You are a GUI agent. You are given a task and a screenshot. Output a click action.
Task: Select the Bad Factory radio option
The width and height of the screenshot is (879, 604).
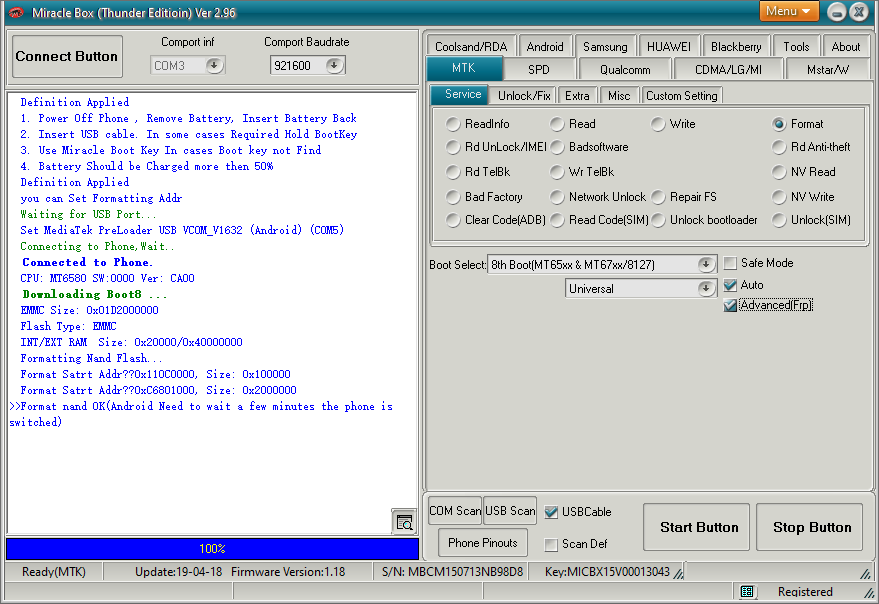[x=484, y=197]
